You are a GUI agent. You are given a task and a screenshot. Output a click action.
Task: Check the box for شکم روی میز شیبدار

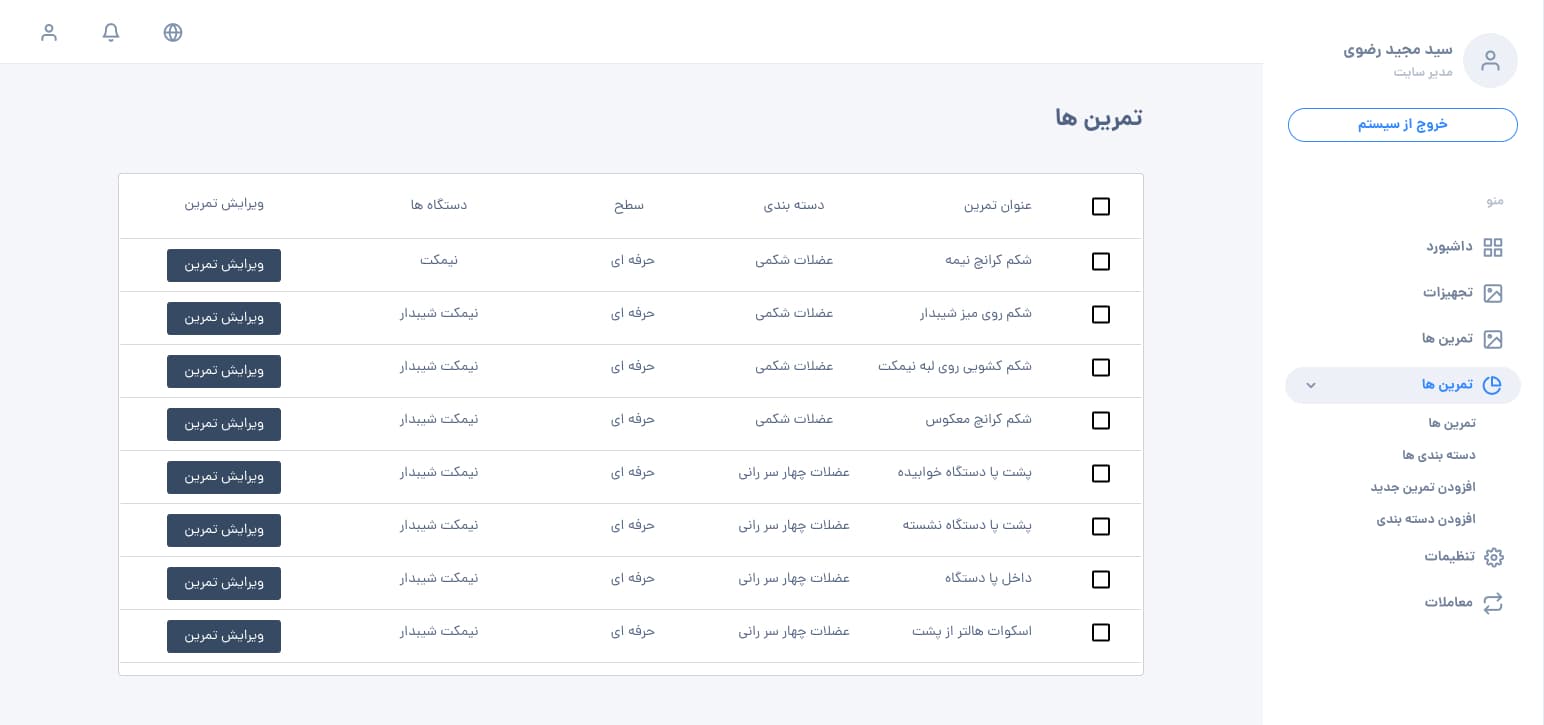(x=1101, y=314)
